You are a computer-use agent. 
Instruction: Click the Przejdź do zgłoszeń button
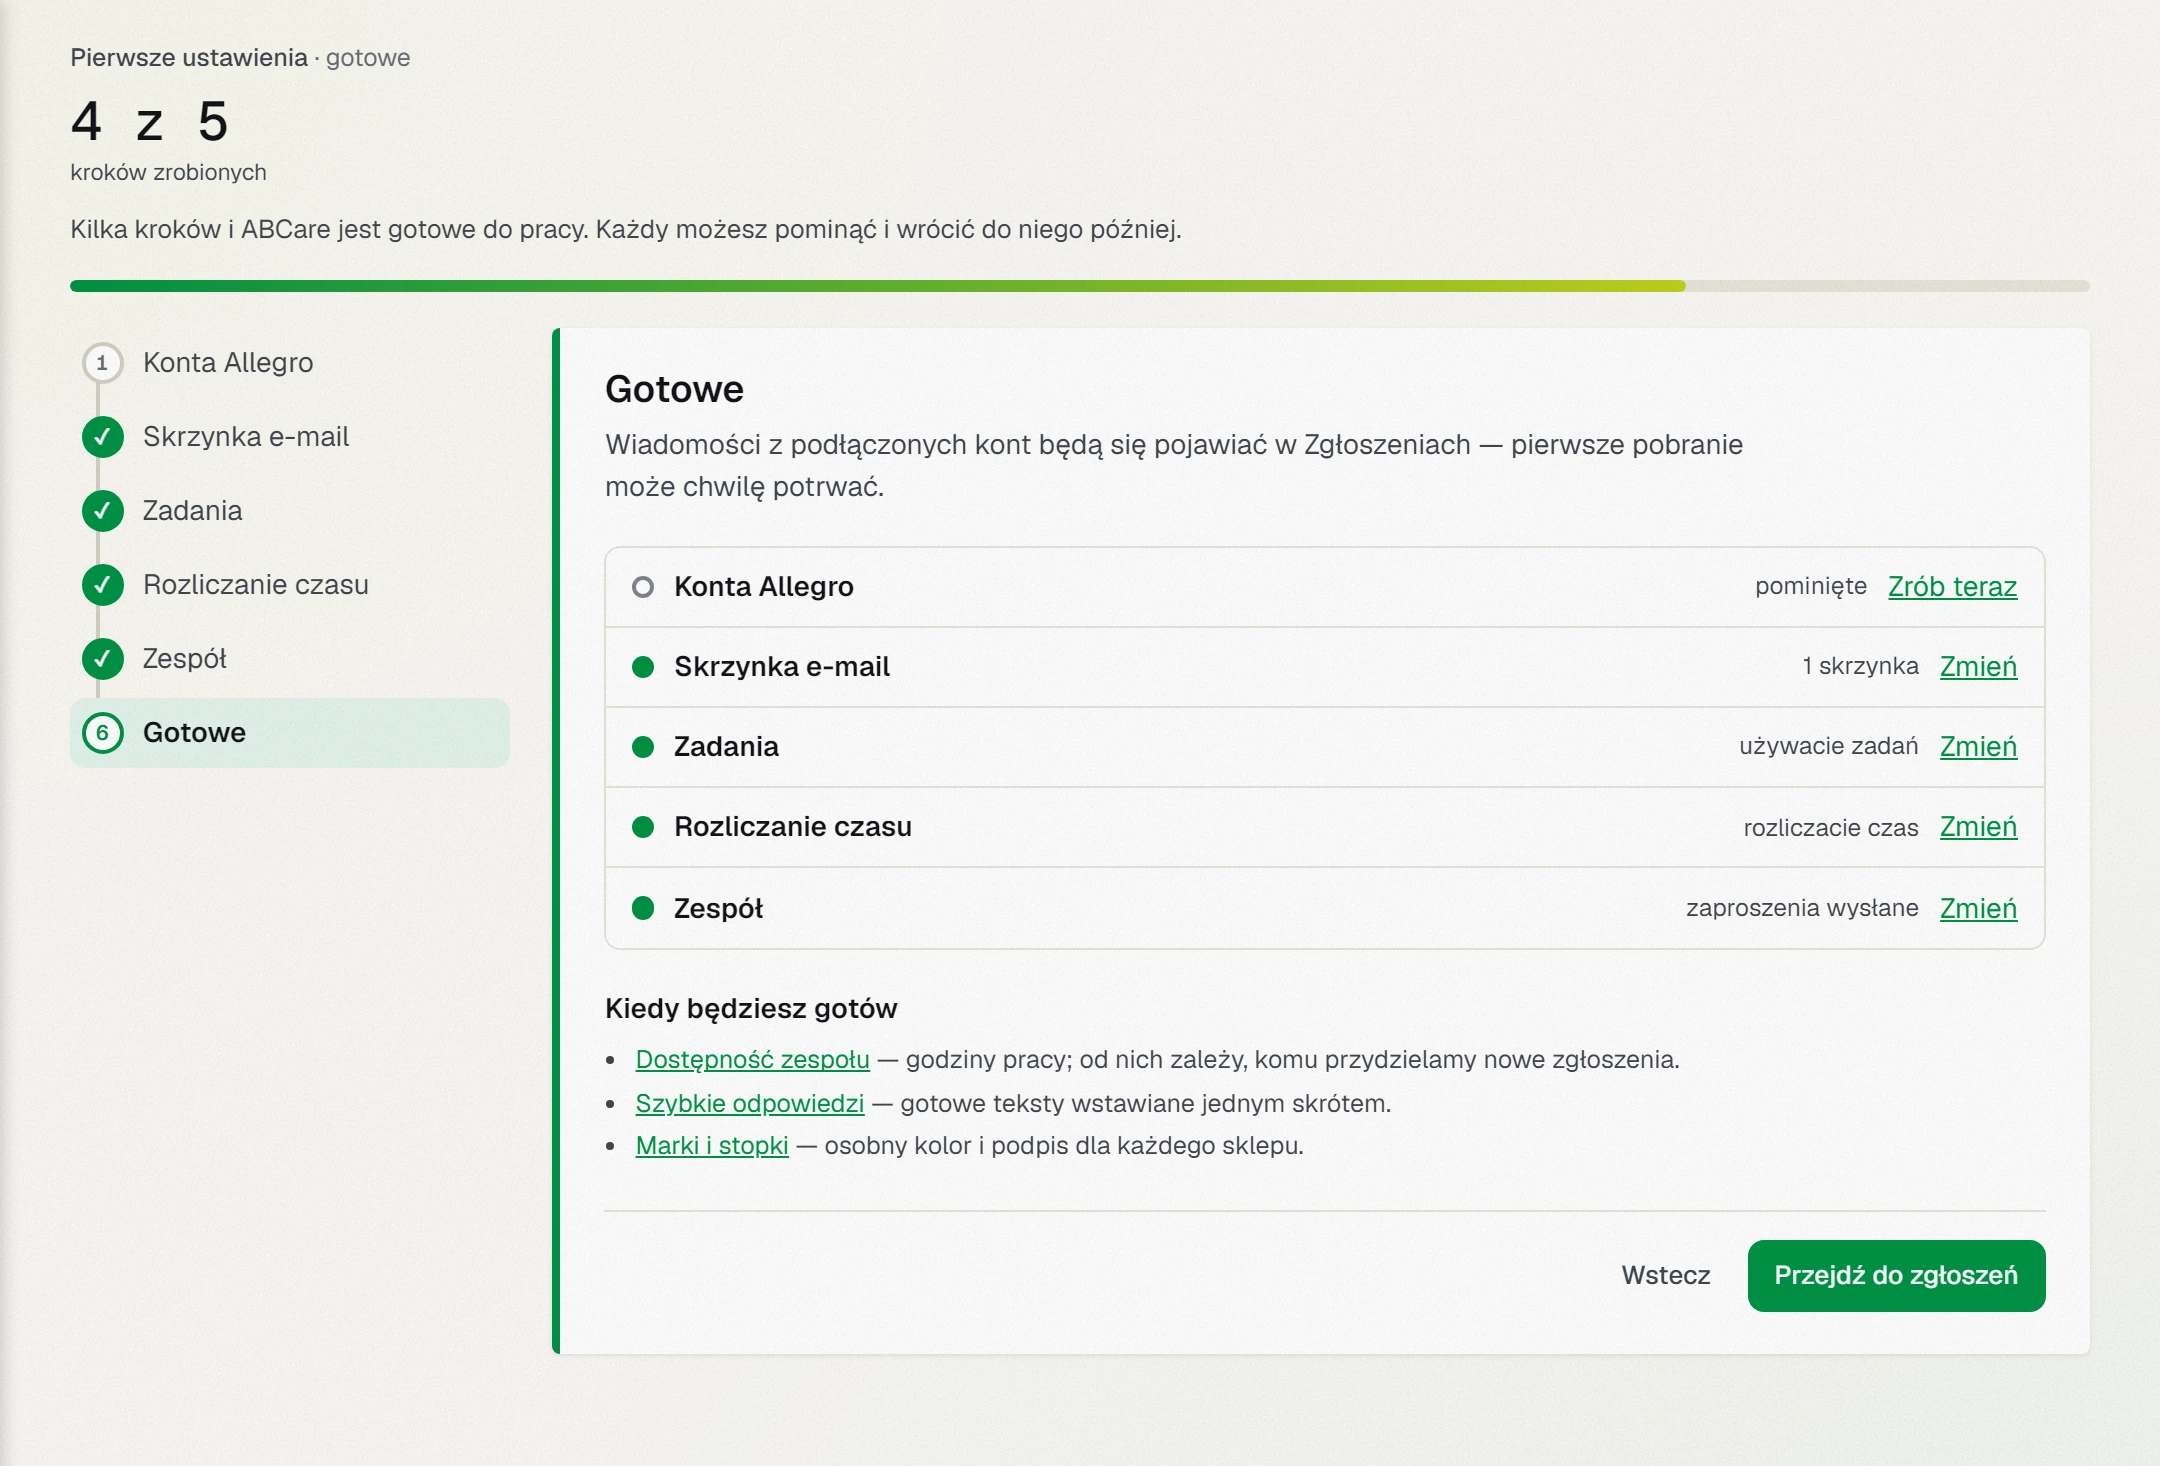pos(1896,1276)
